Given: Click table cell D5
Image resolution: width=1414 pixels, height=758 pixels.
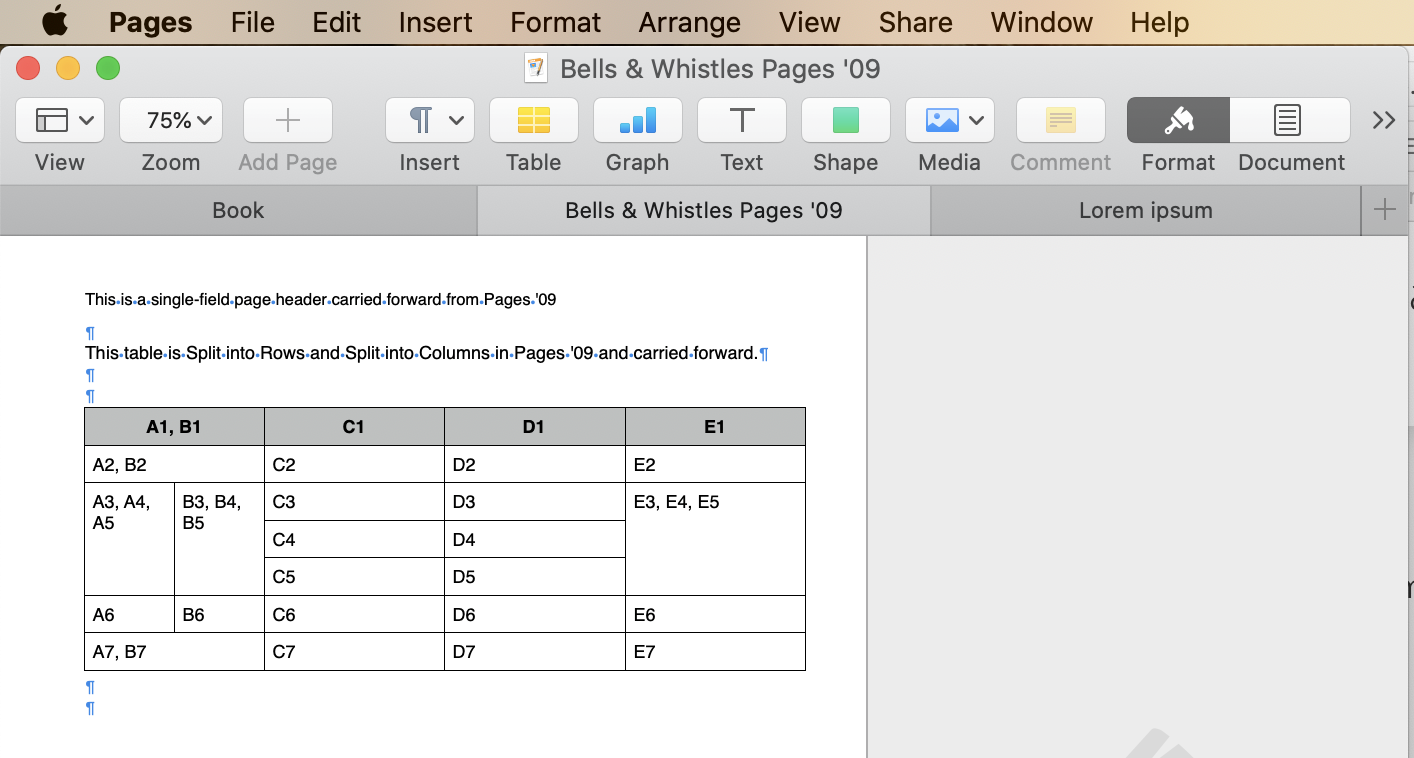Looking at the screenshot, I should 534,577.
